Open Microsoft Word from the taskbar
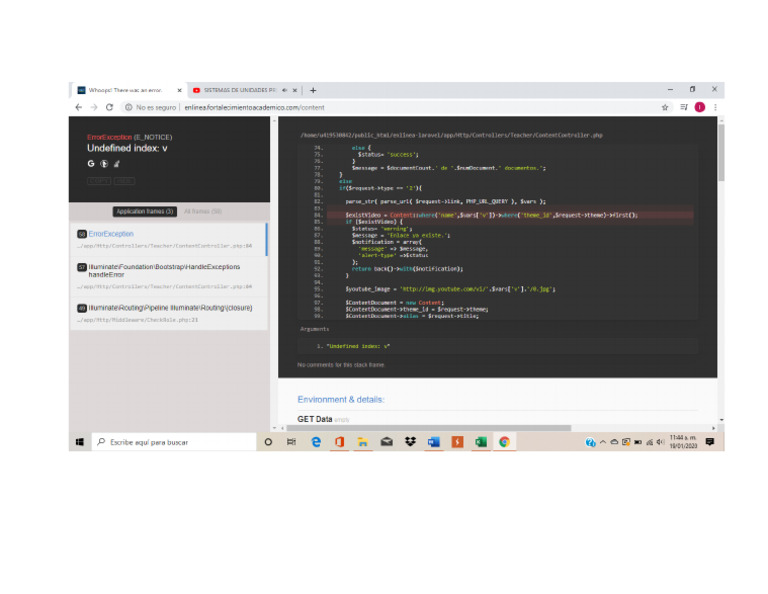 (x=434, y=442)
